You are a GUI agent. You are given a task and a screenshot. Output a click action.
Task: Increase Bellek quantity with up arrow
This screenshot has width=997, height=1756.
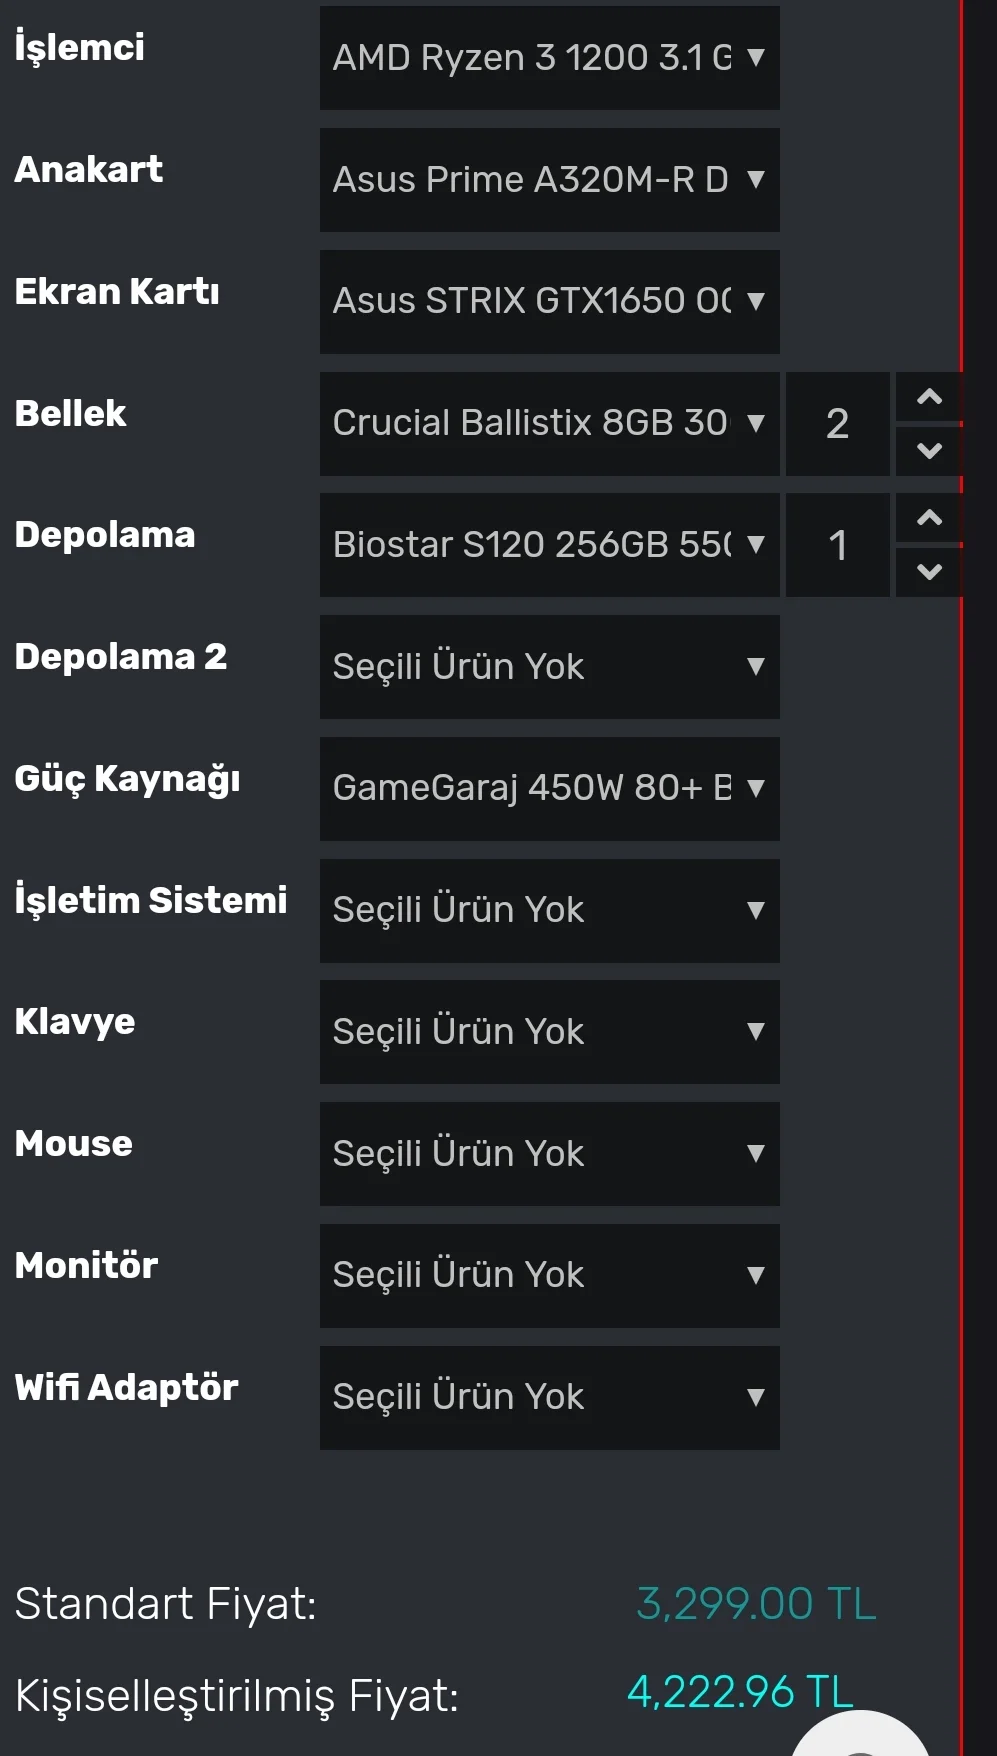point(929,397)
